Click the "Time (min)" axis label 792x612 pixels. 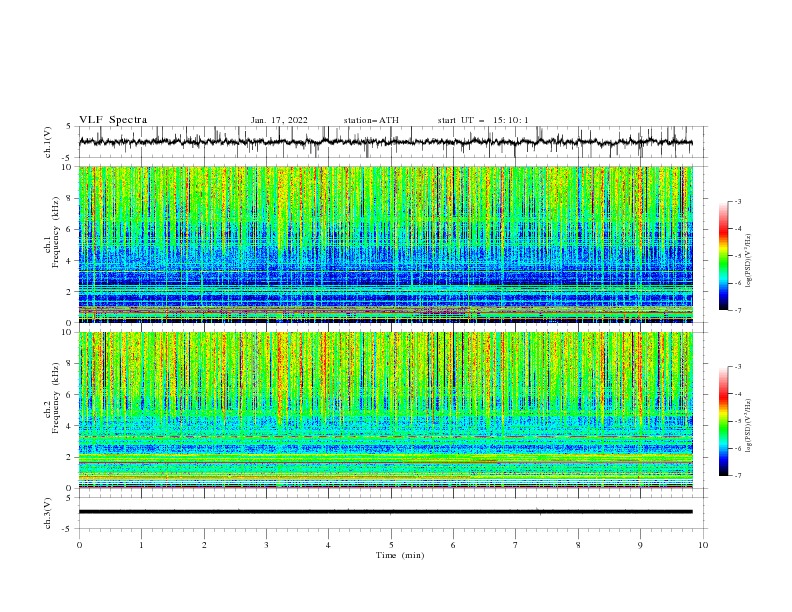tap(400, 555)
